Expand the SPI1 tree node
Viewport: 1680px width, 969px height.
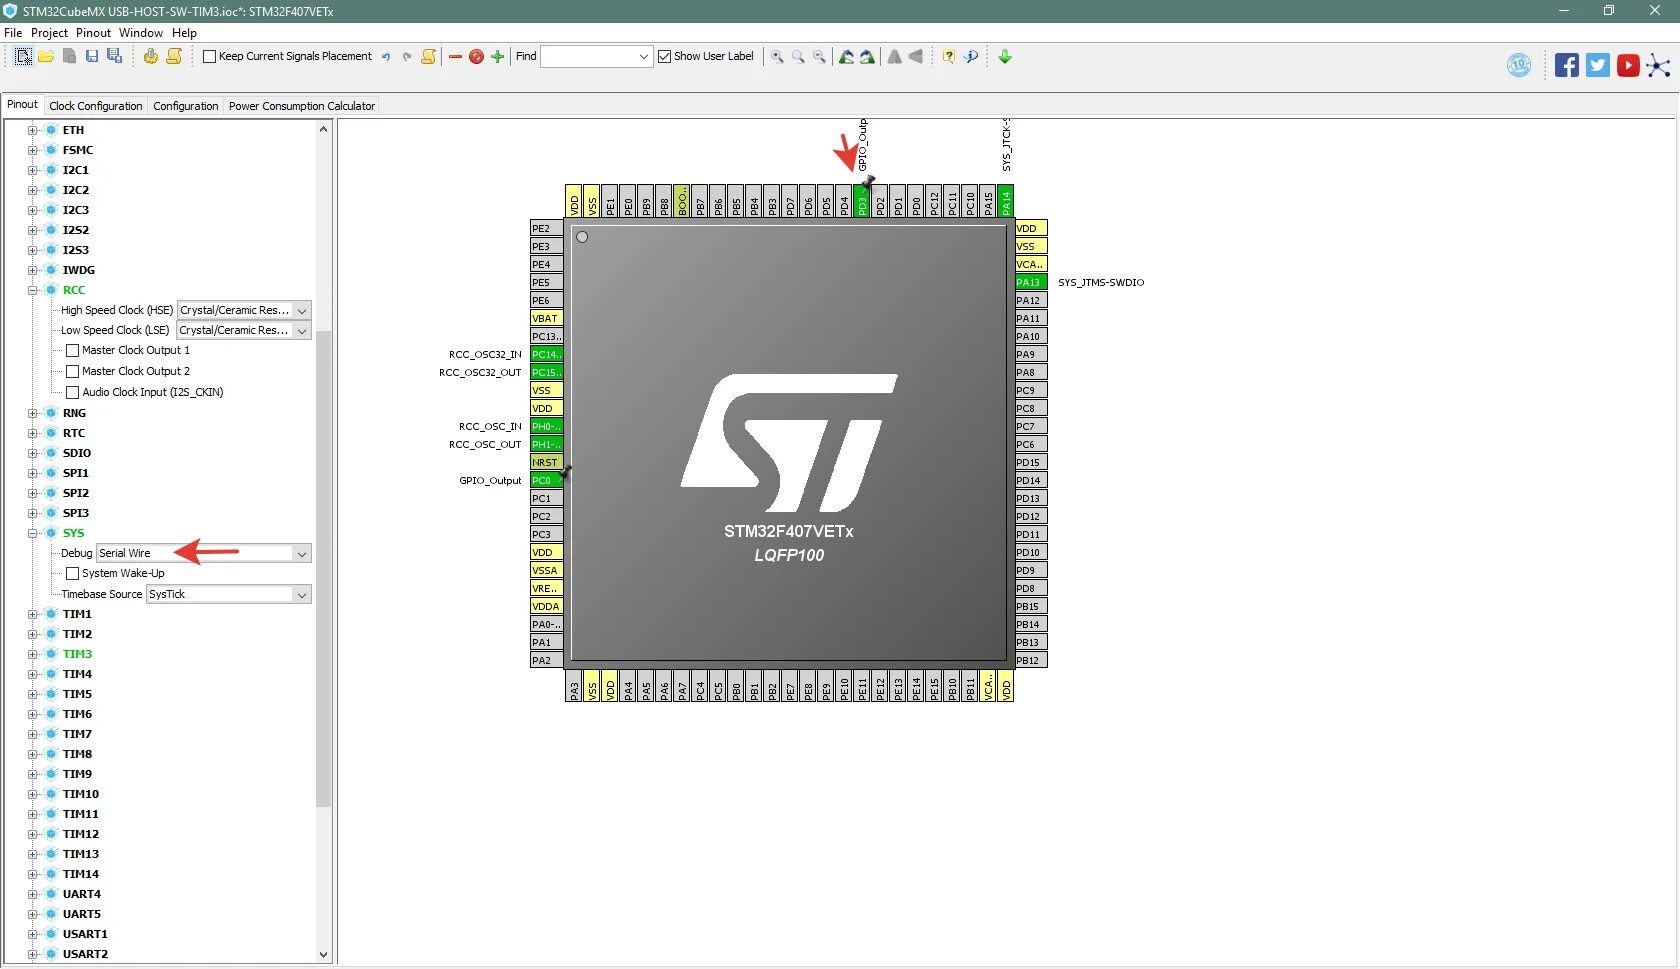point(33,474)
